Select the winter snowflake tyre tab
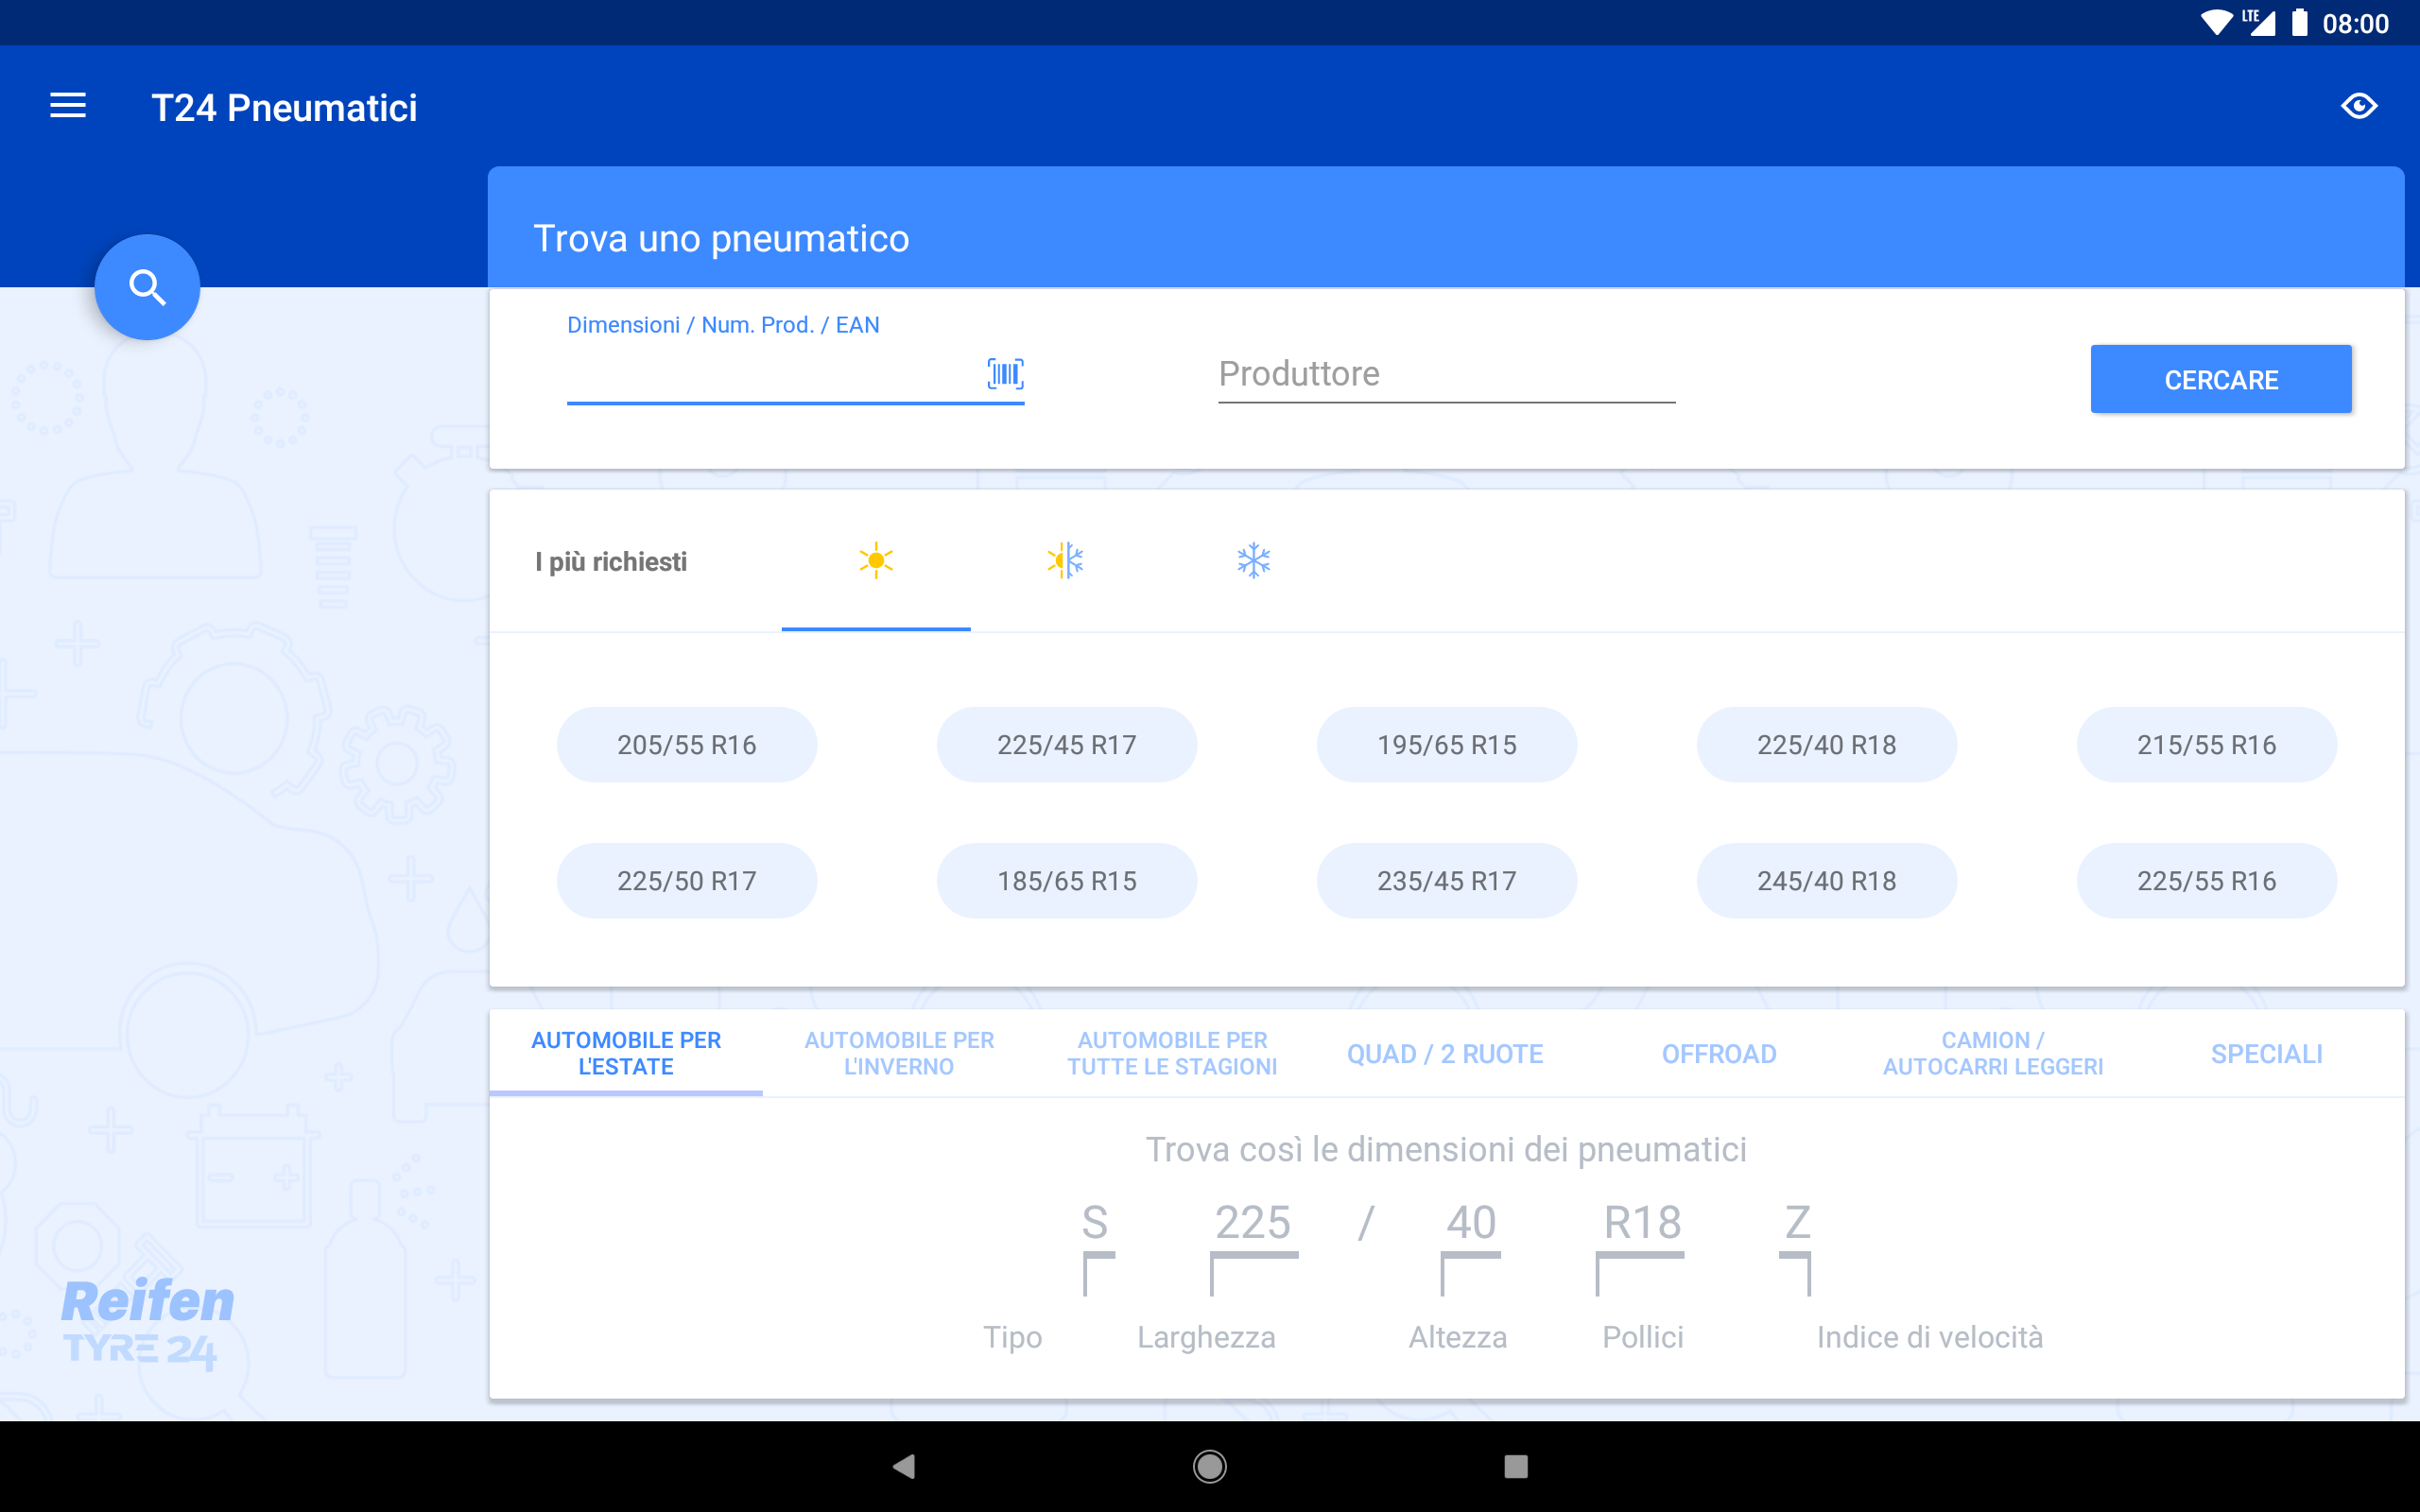This screenshot has width=2420, height=1512. click(1253, 561)
